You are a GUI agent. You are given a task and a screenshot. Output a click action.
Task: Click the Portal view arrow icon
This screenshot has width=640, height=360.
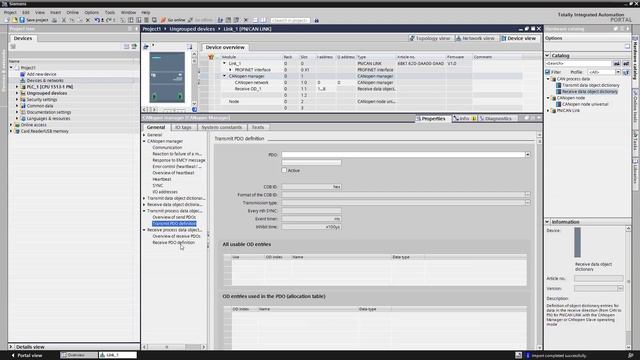coord(13,355)
